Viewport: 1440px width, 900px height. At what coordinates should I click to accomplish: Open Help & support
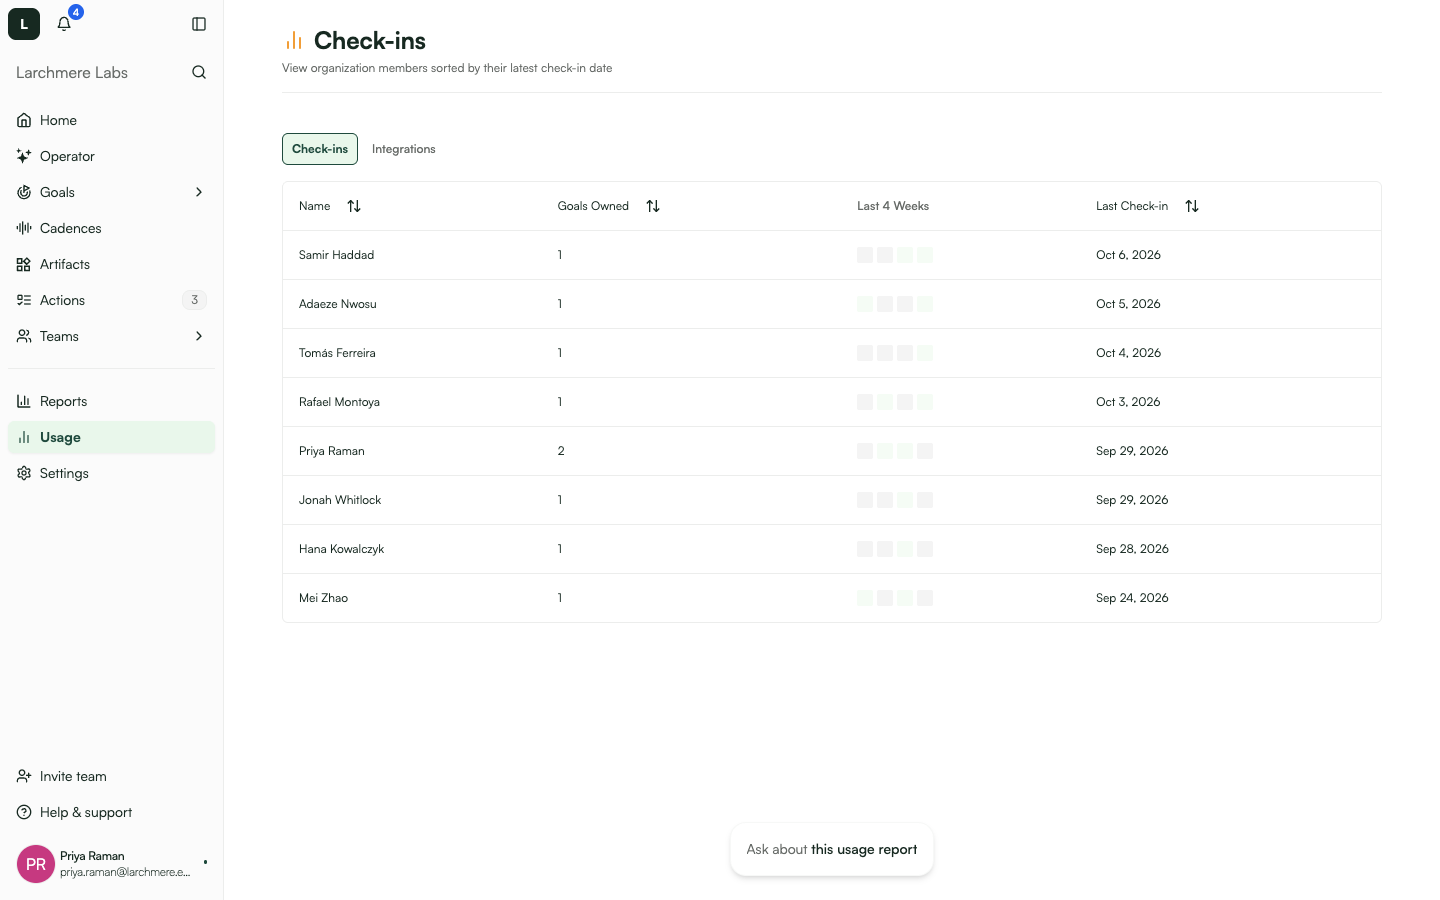pos(111,812)
